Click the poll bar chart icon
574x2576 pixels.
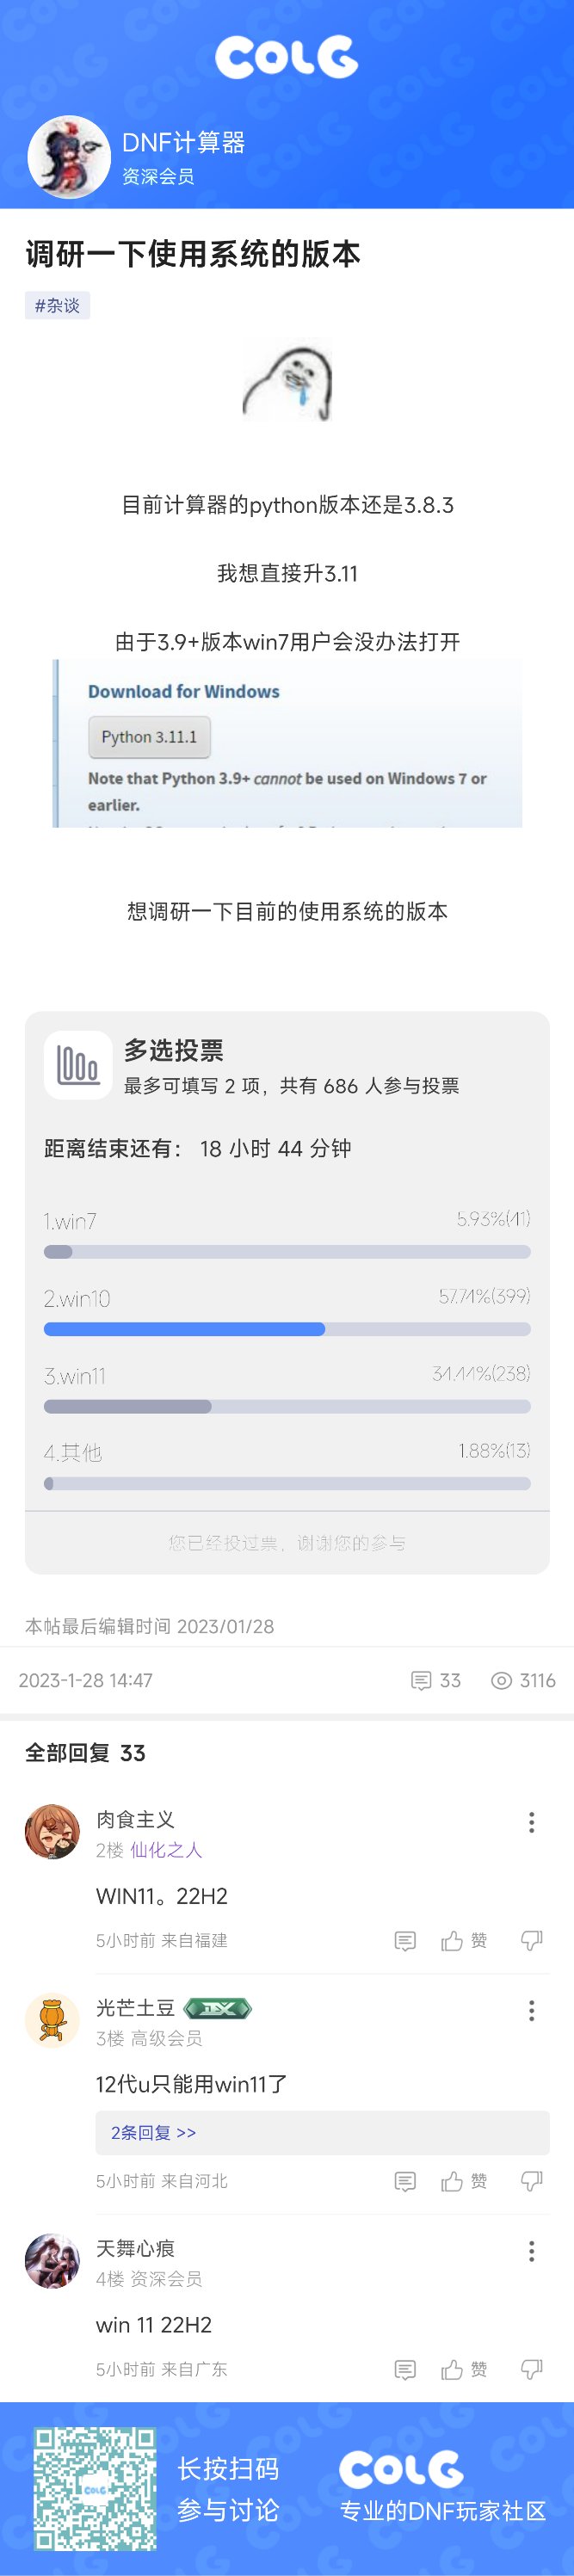(78, 1065)
